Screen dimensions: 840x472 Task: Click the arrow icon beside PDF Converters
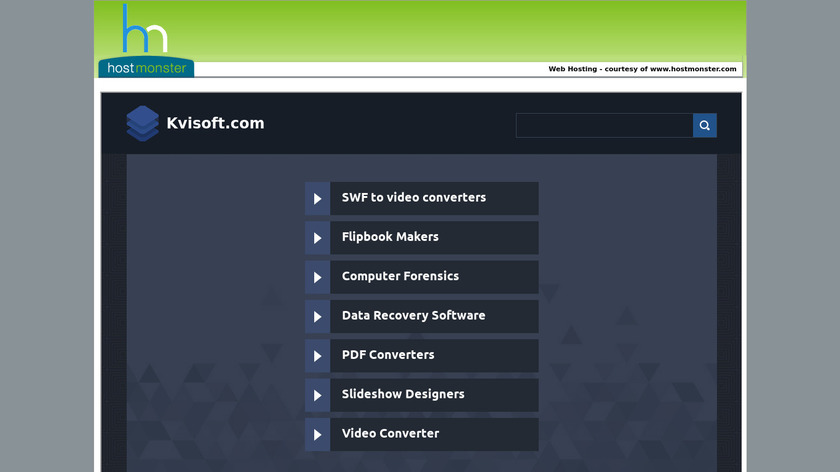(x=317, y=356)
